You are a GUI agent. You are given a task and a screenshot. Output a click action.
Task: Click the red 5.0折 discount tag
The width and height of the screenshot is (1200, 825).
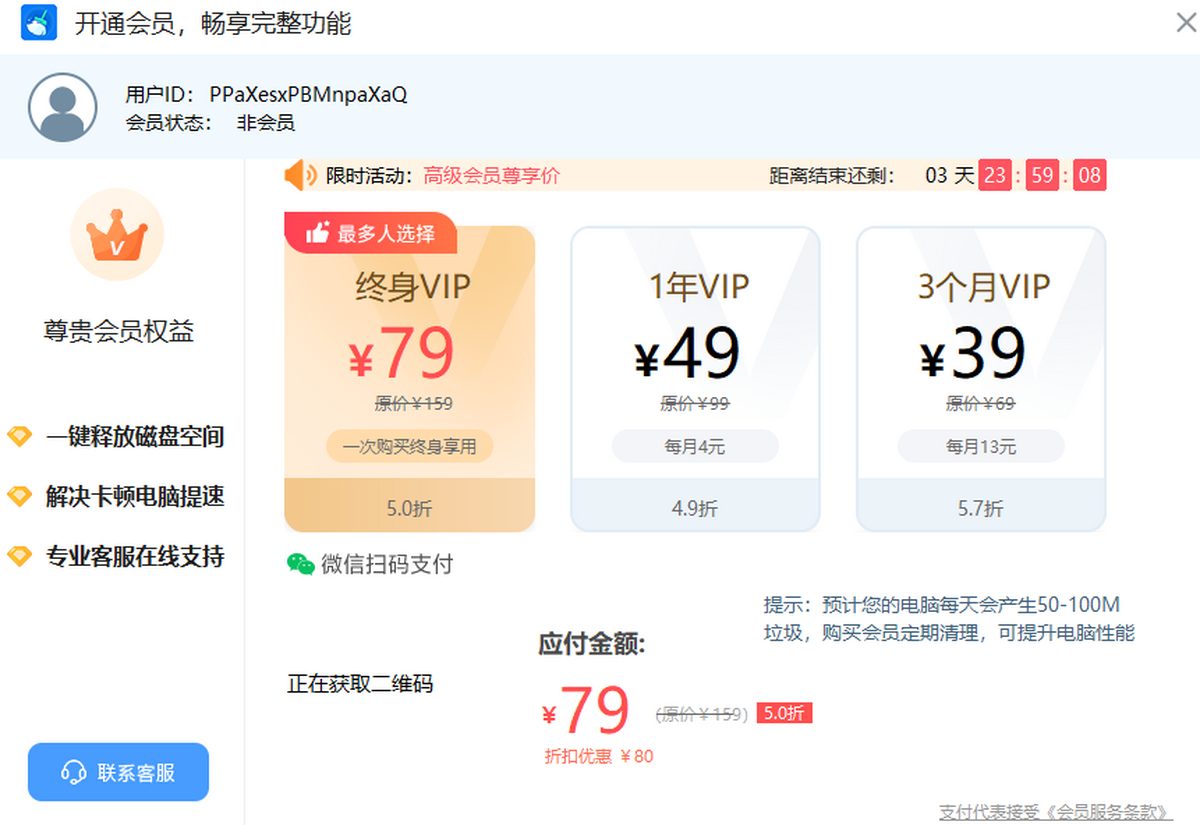click(784, 713)
